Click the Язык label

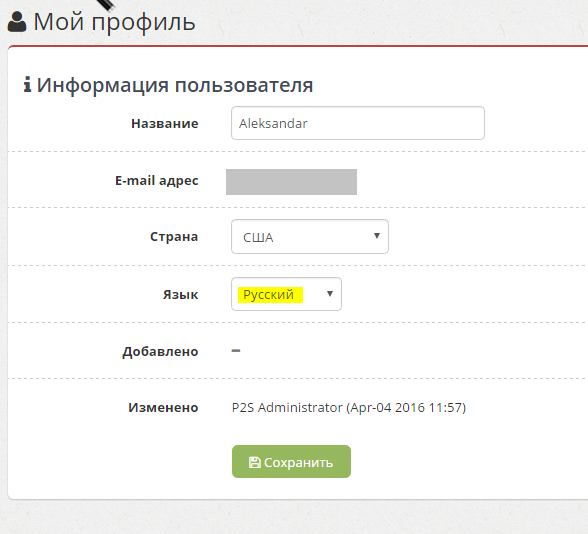[x=180, y=294]
